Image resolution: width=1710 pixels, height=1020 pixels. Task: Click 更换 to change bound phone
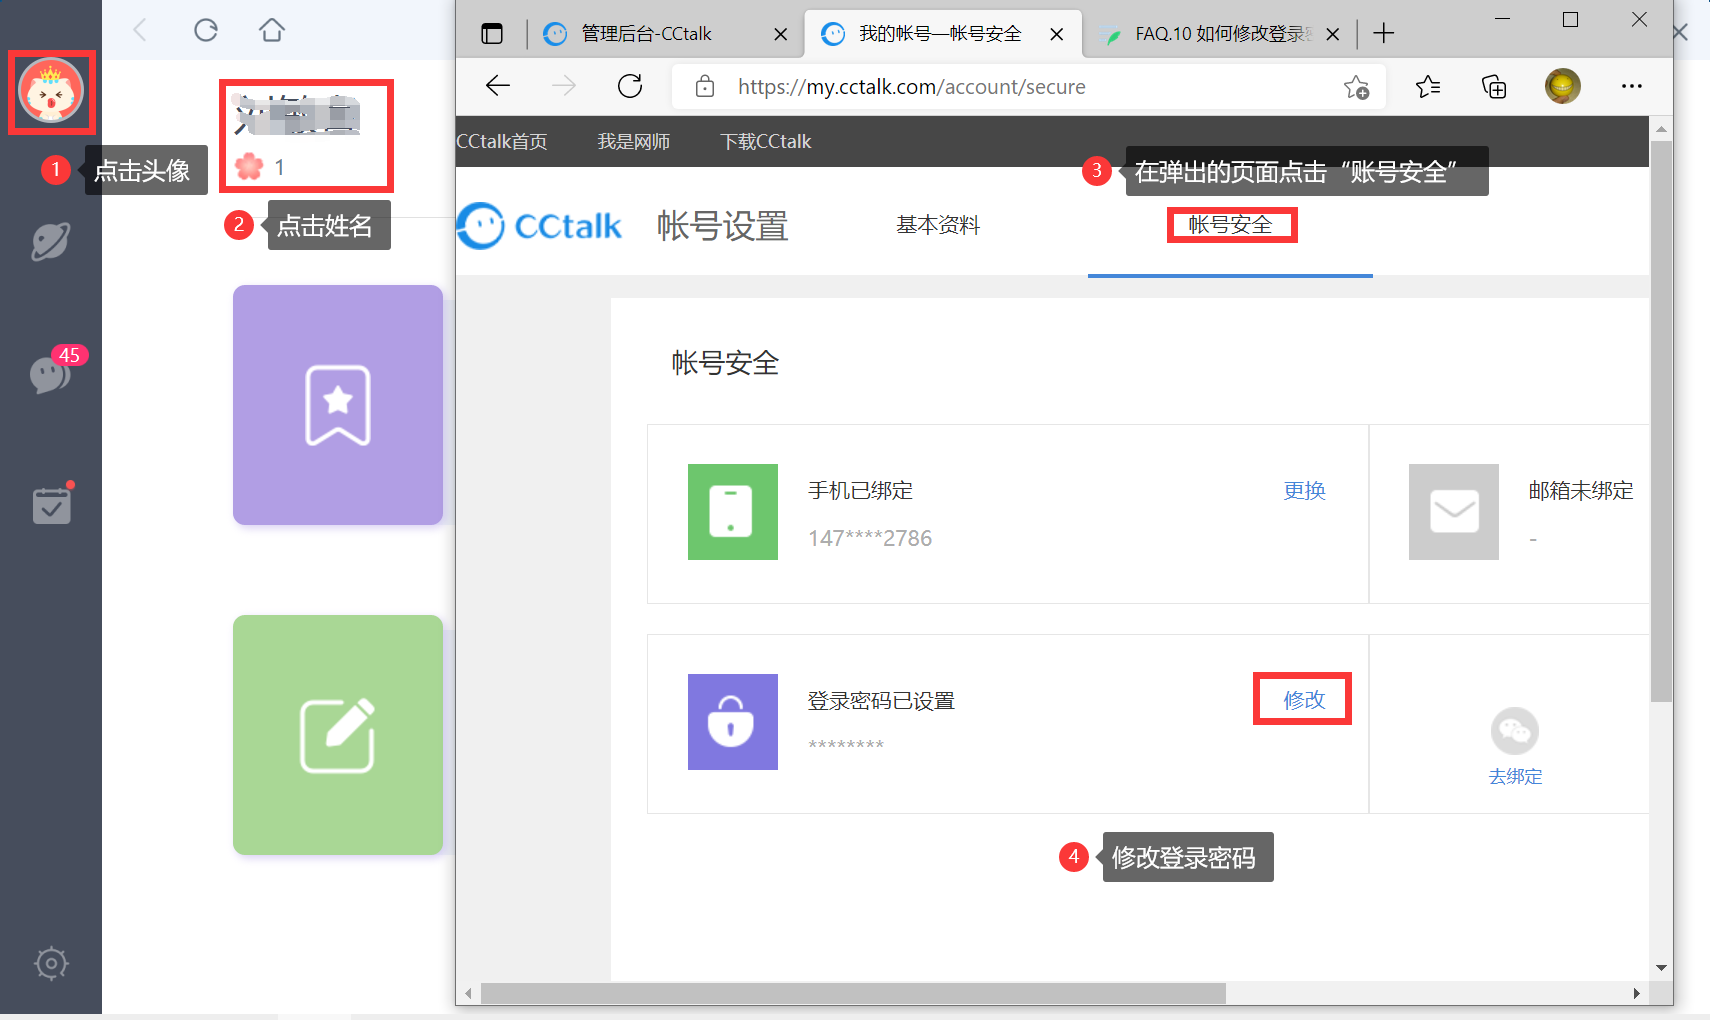pos(1305,491)
